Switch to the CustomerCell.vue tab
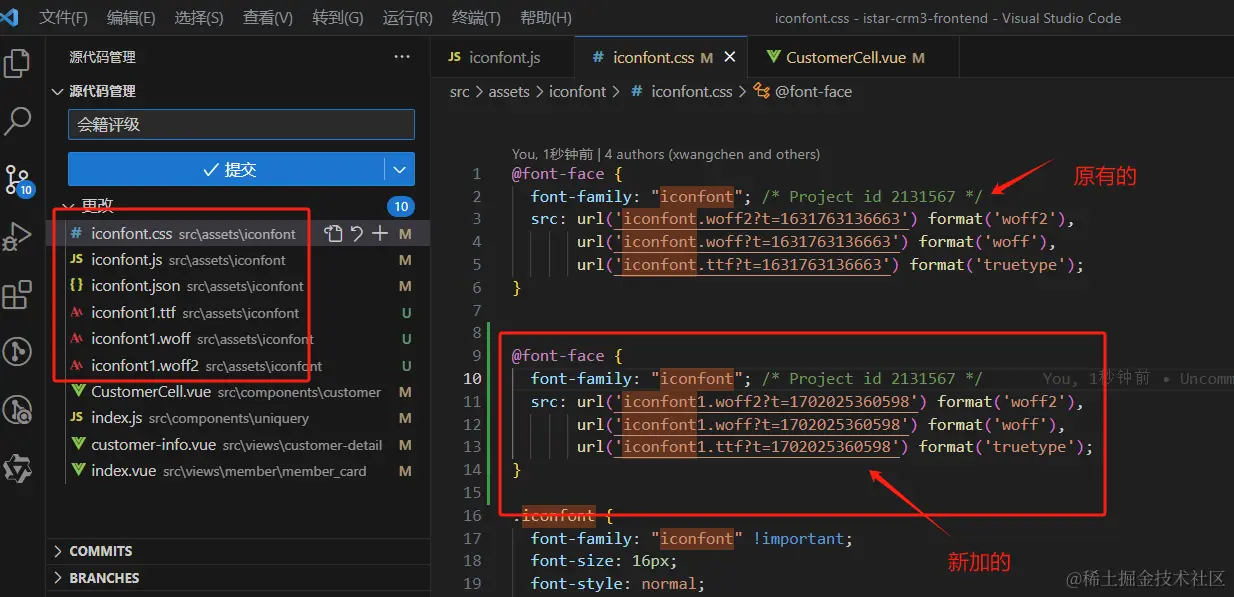1234x597 pixels. tap(853, 57)
